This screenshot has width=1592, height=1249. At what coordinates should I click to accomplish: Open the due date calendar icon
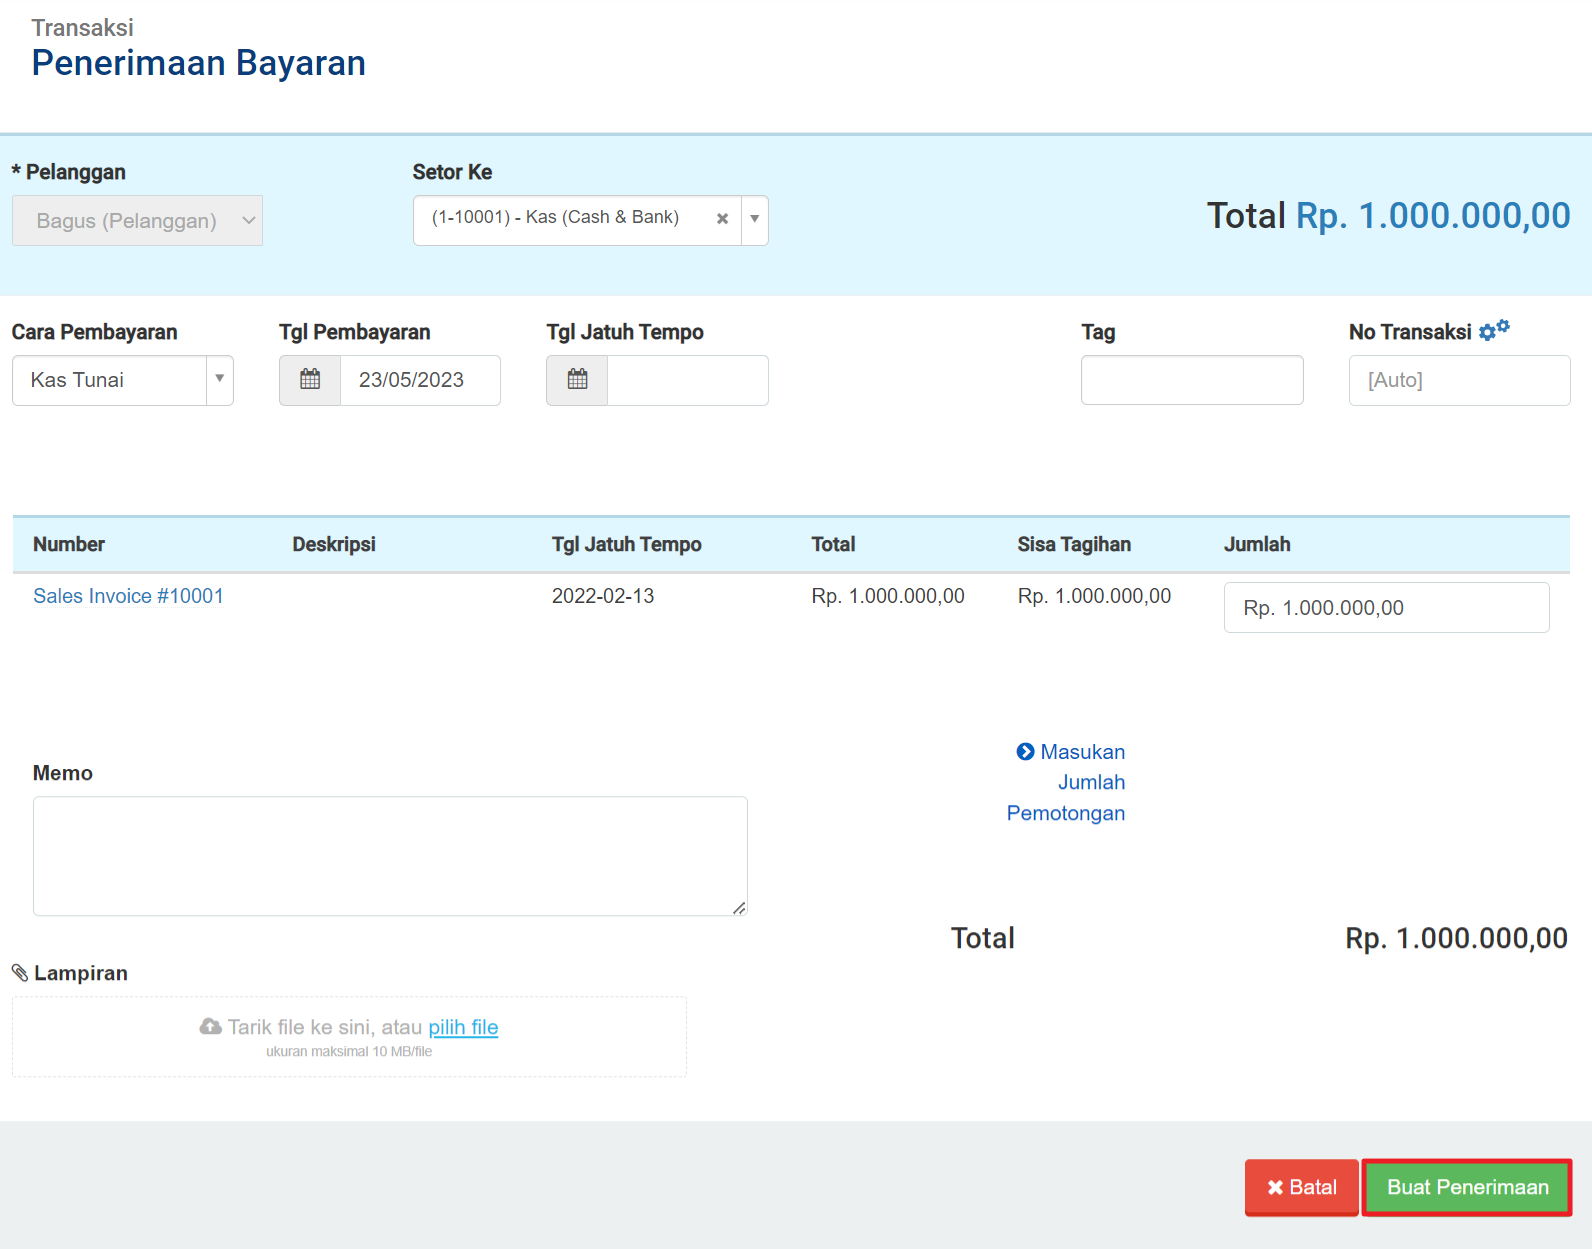(x=577, y=380)
